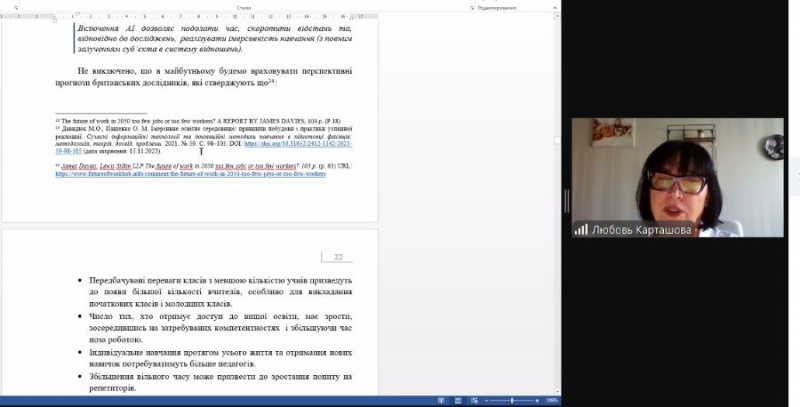
Task: Click the zoom in plus button
Action: pyautogui.click(x=539, y=400)
